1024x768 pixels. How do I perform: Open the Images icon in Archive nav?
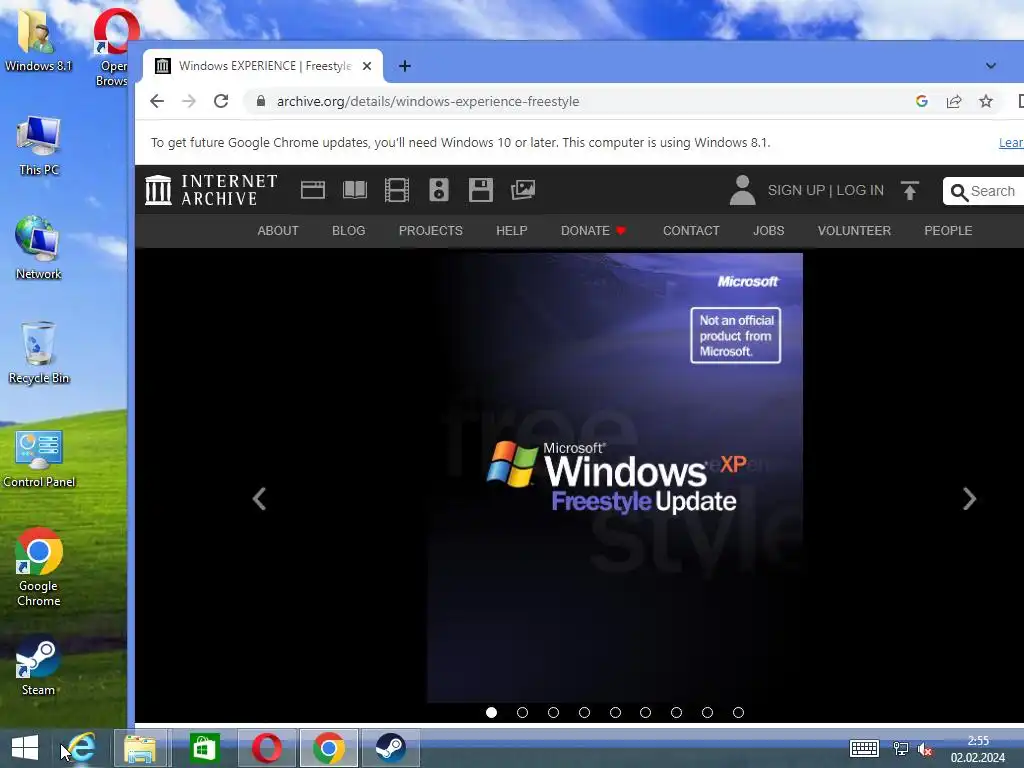point(522,190)
